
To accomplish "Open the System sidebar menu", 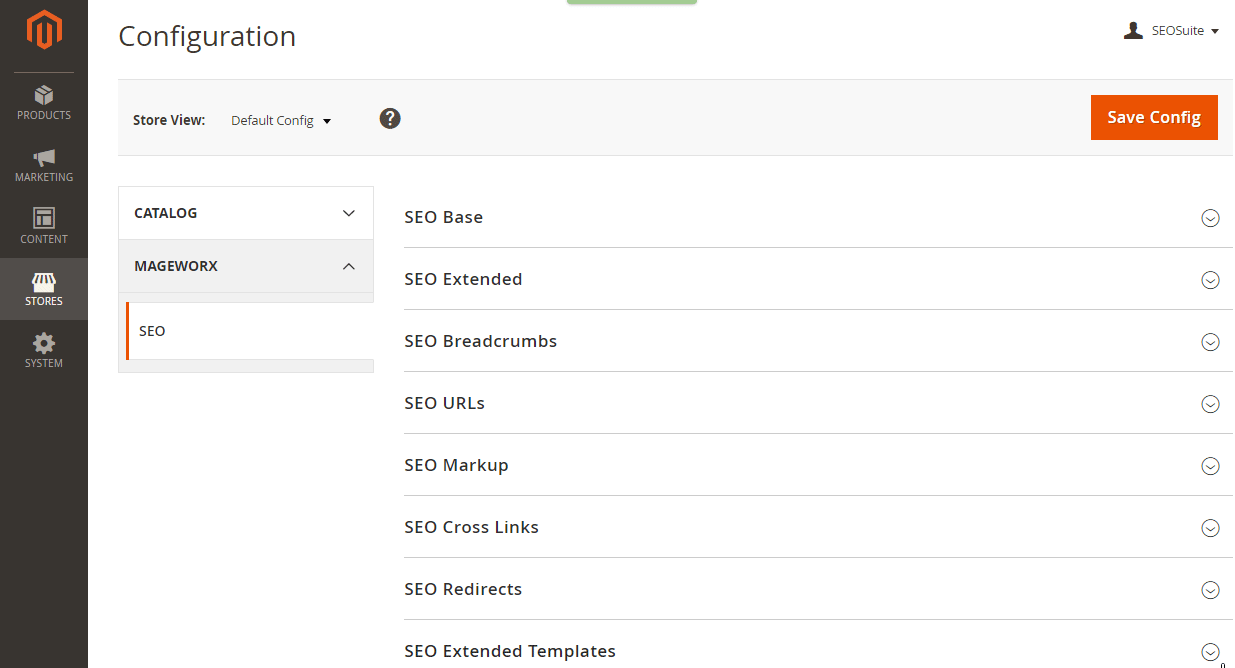I will [x=44, y=351].
